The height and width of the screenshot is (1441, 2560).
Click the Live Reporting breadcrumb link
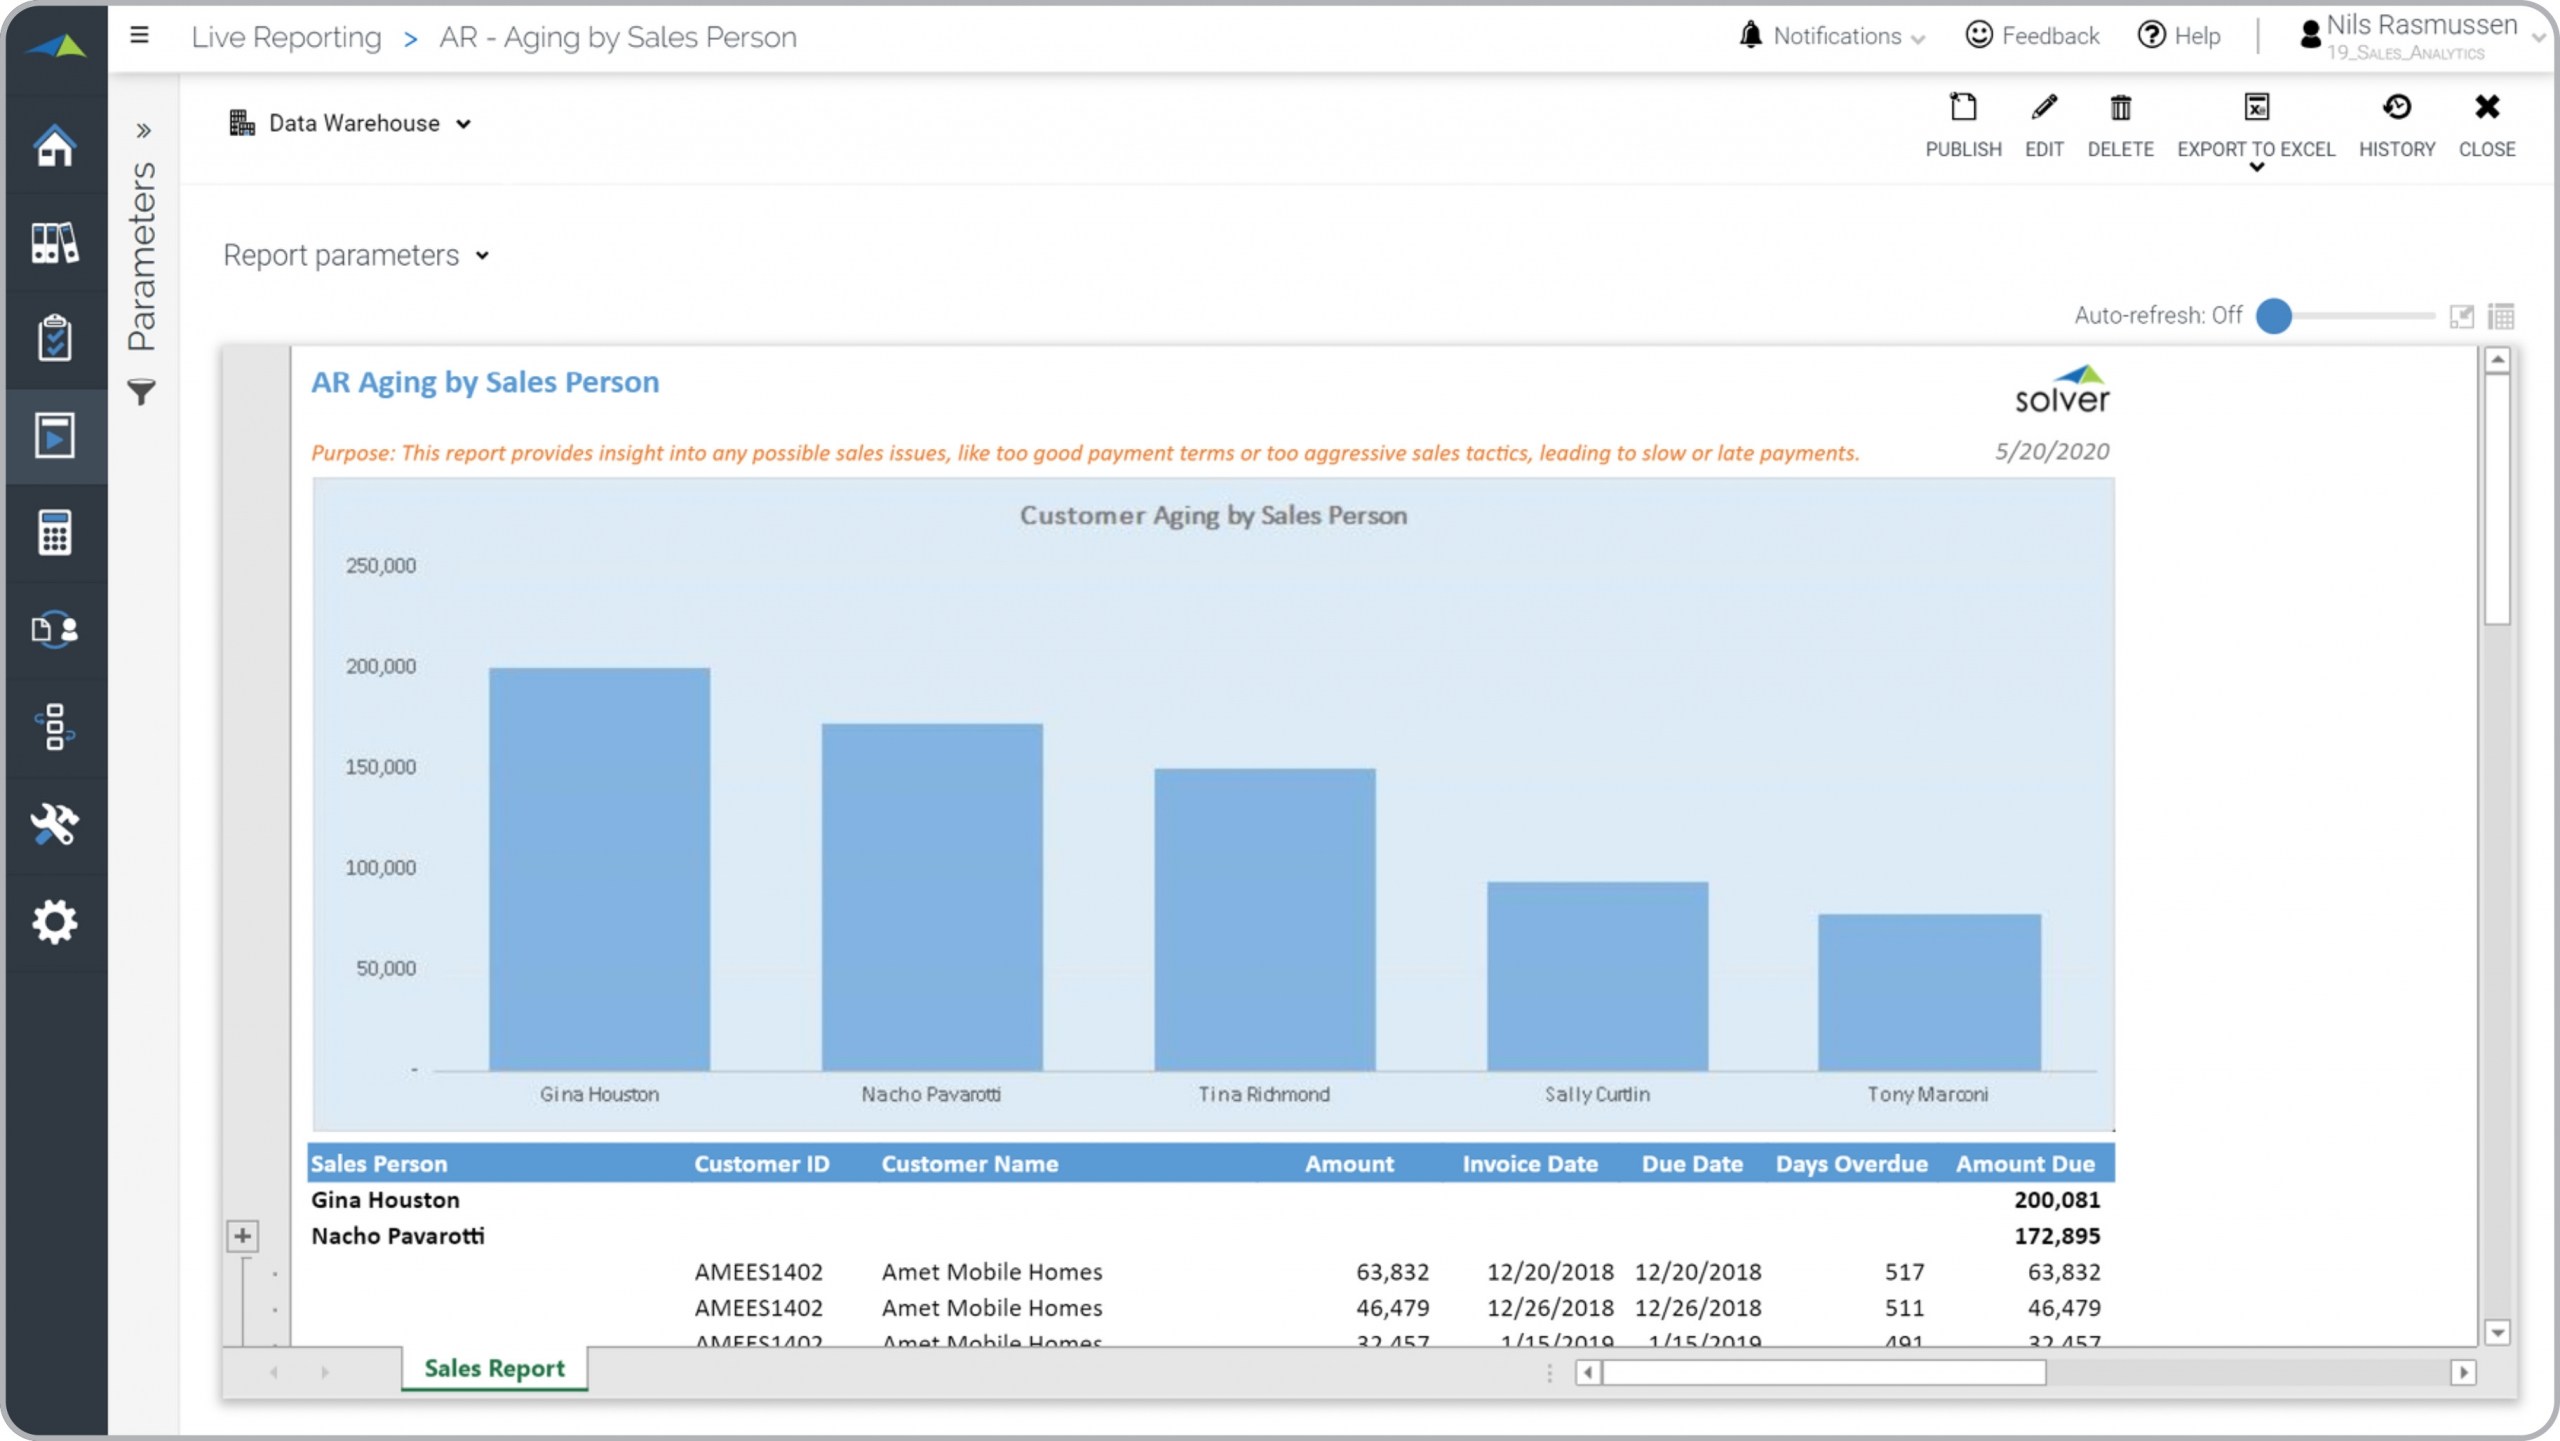click(286, 37)
